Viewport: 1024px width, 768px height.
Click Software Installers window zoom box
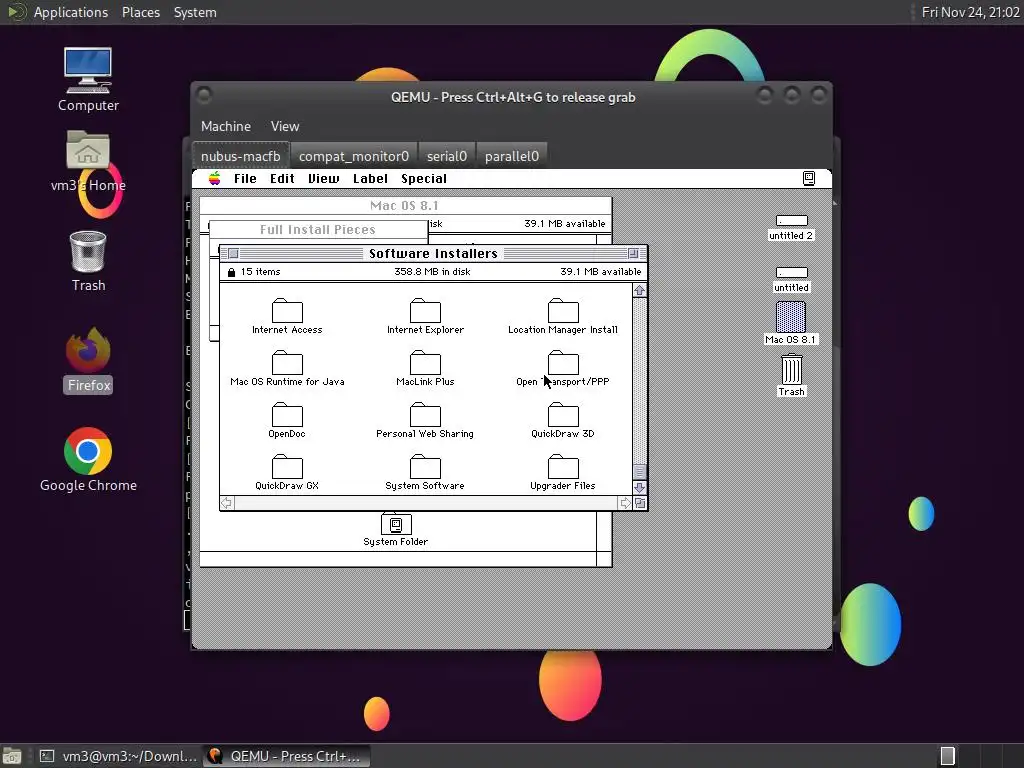633,253
